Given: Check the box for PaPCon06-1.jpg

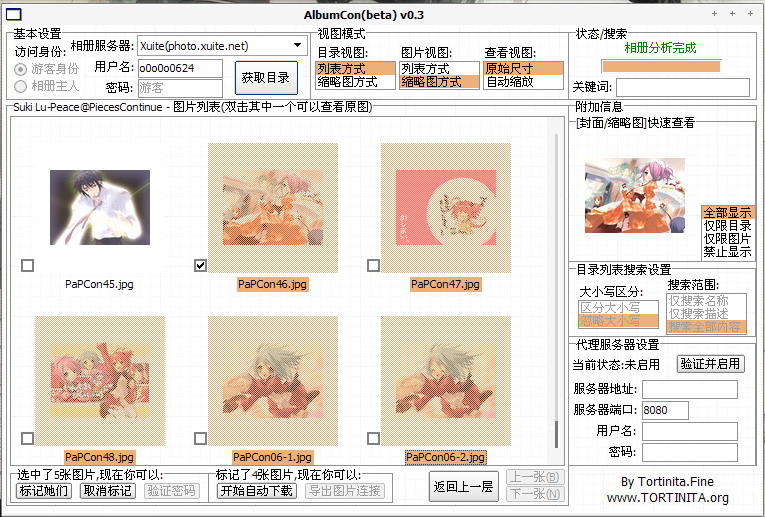Looking at the screenshot, I should click(201, 438).
